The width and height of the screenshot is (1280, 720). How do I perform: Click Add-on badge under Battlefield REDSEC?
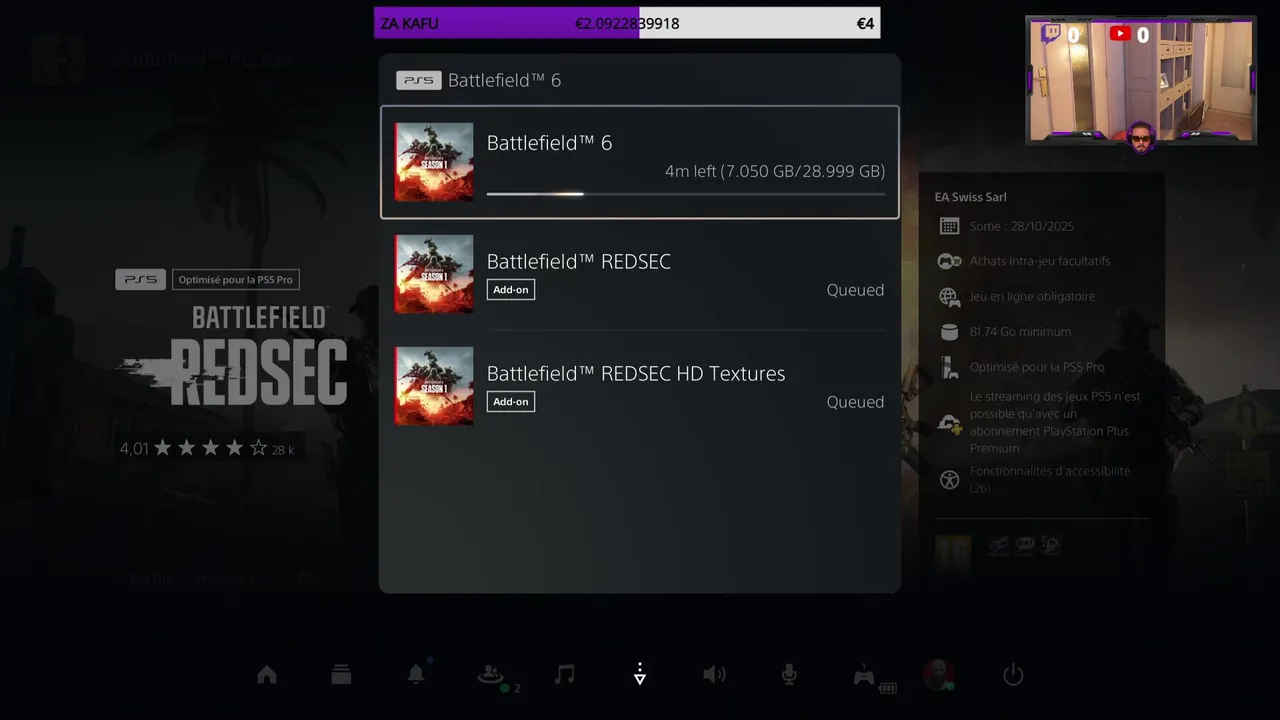click(x=511, y=290)
